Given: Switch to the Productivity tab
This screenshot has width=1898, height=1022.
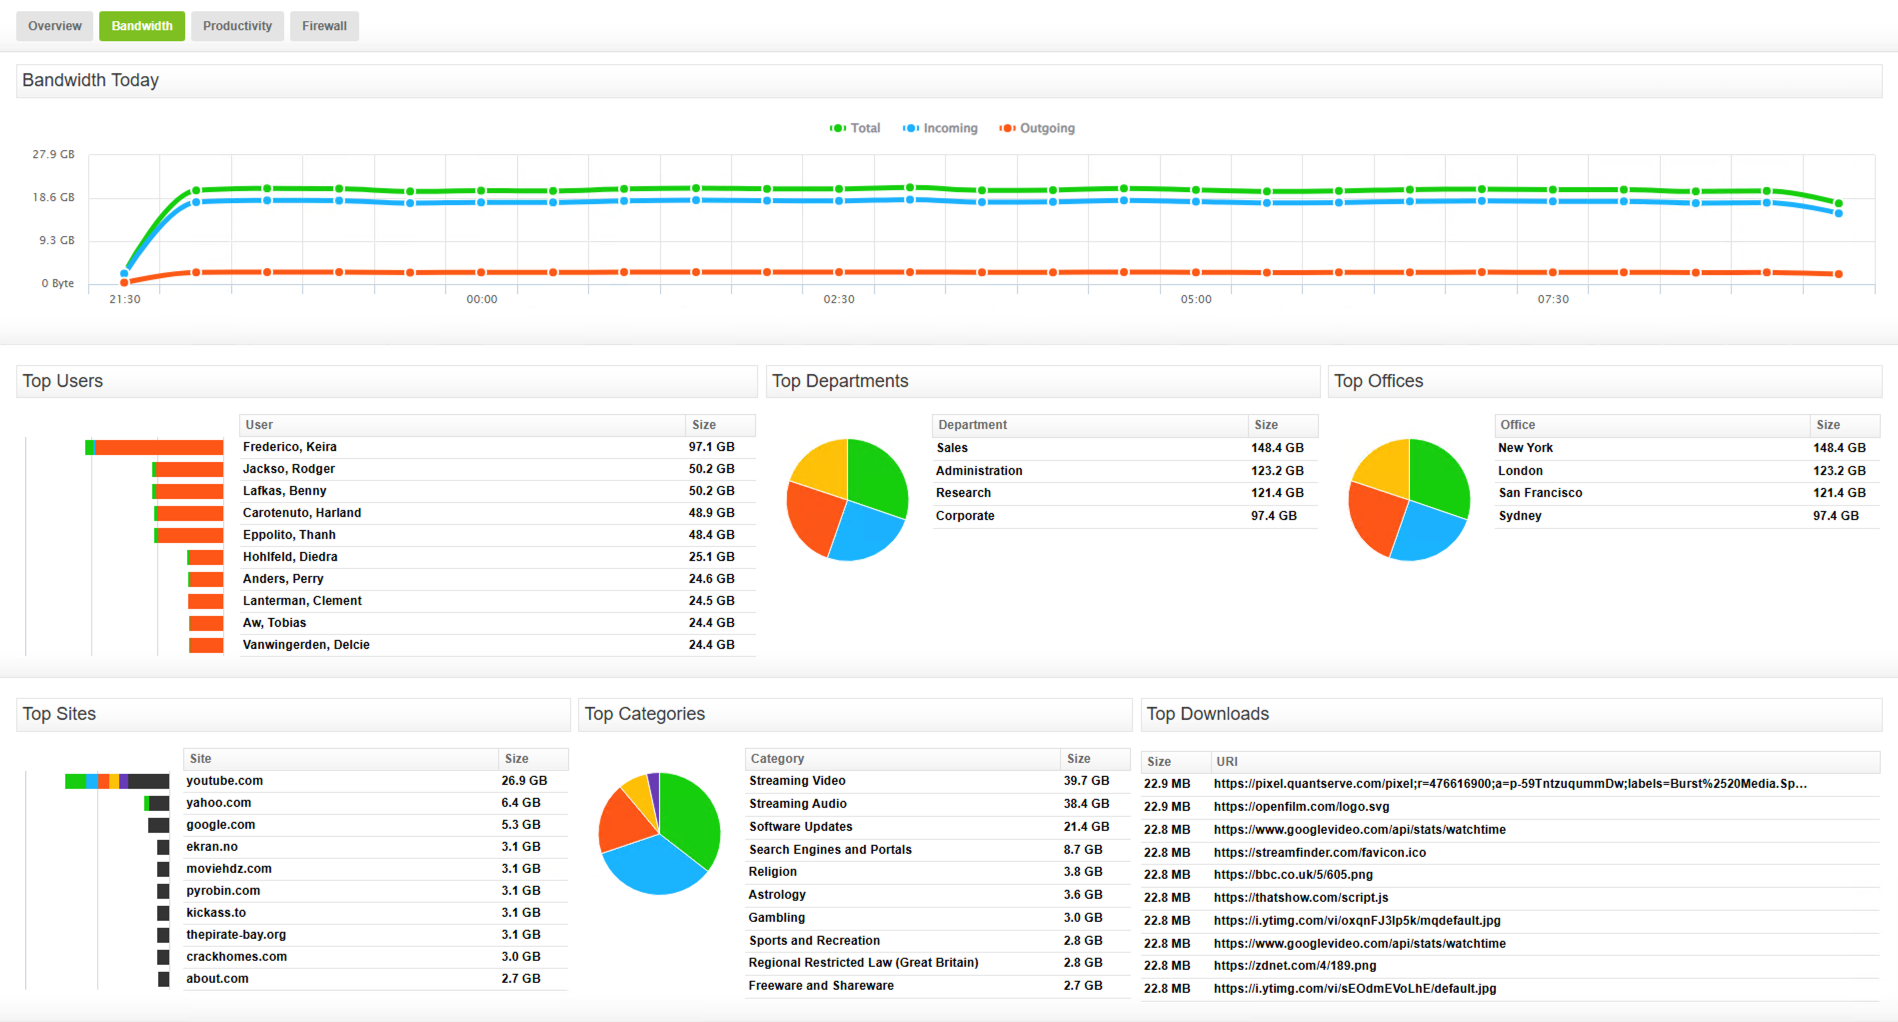Looking at the screenshot, I should (237, 26).
